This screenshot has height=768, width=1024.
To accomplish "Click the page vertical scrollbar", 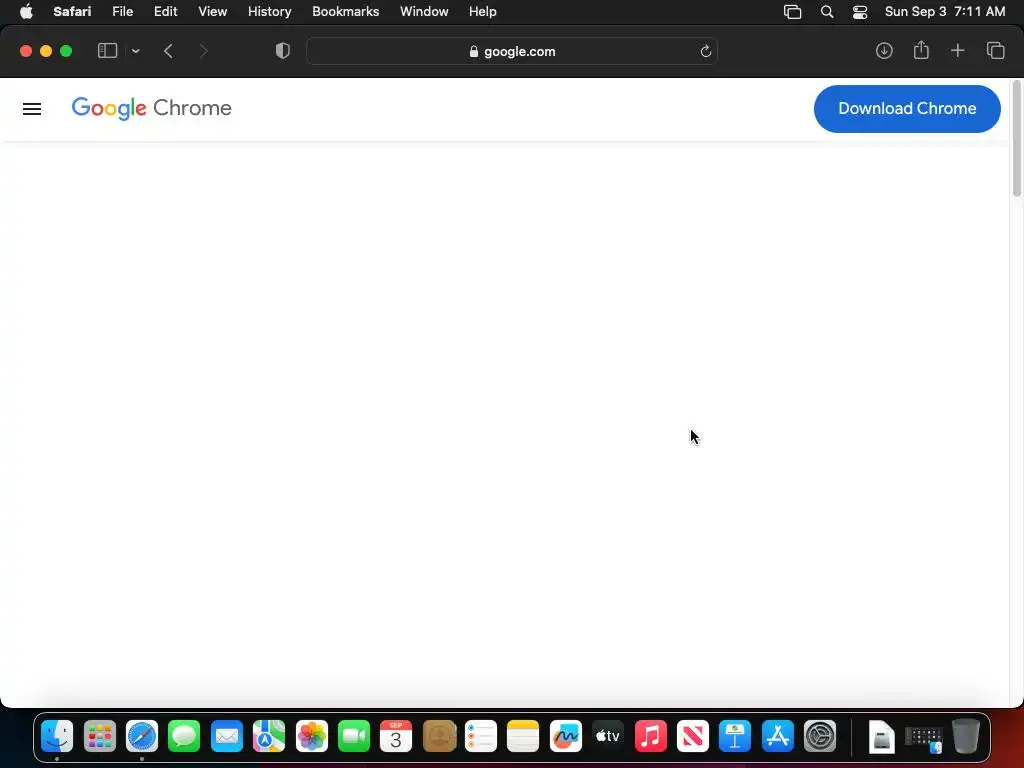I will point(1016,138).
